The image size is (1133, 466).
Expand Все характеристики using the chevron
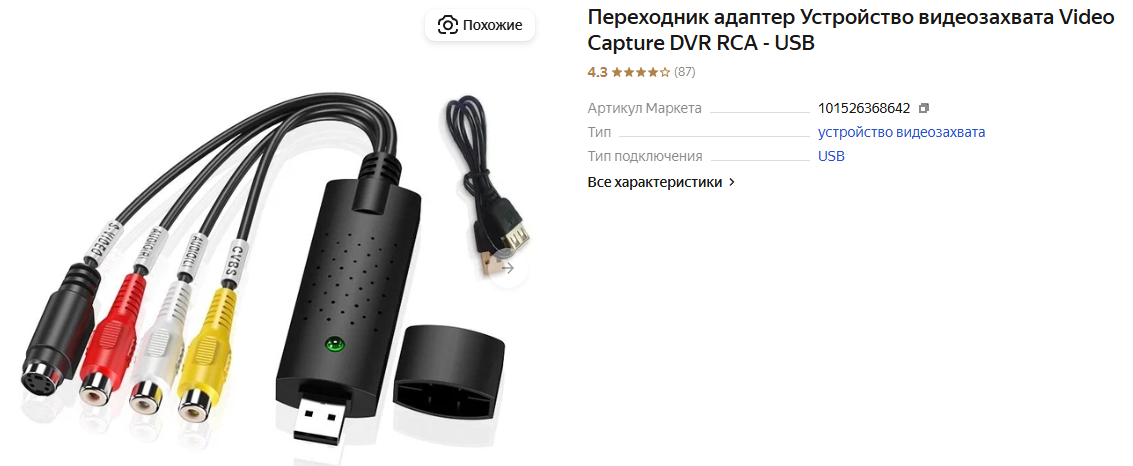[x=732, y=182]
